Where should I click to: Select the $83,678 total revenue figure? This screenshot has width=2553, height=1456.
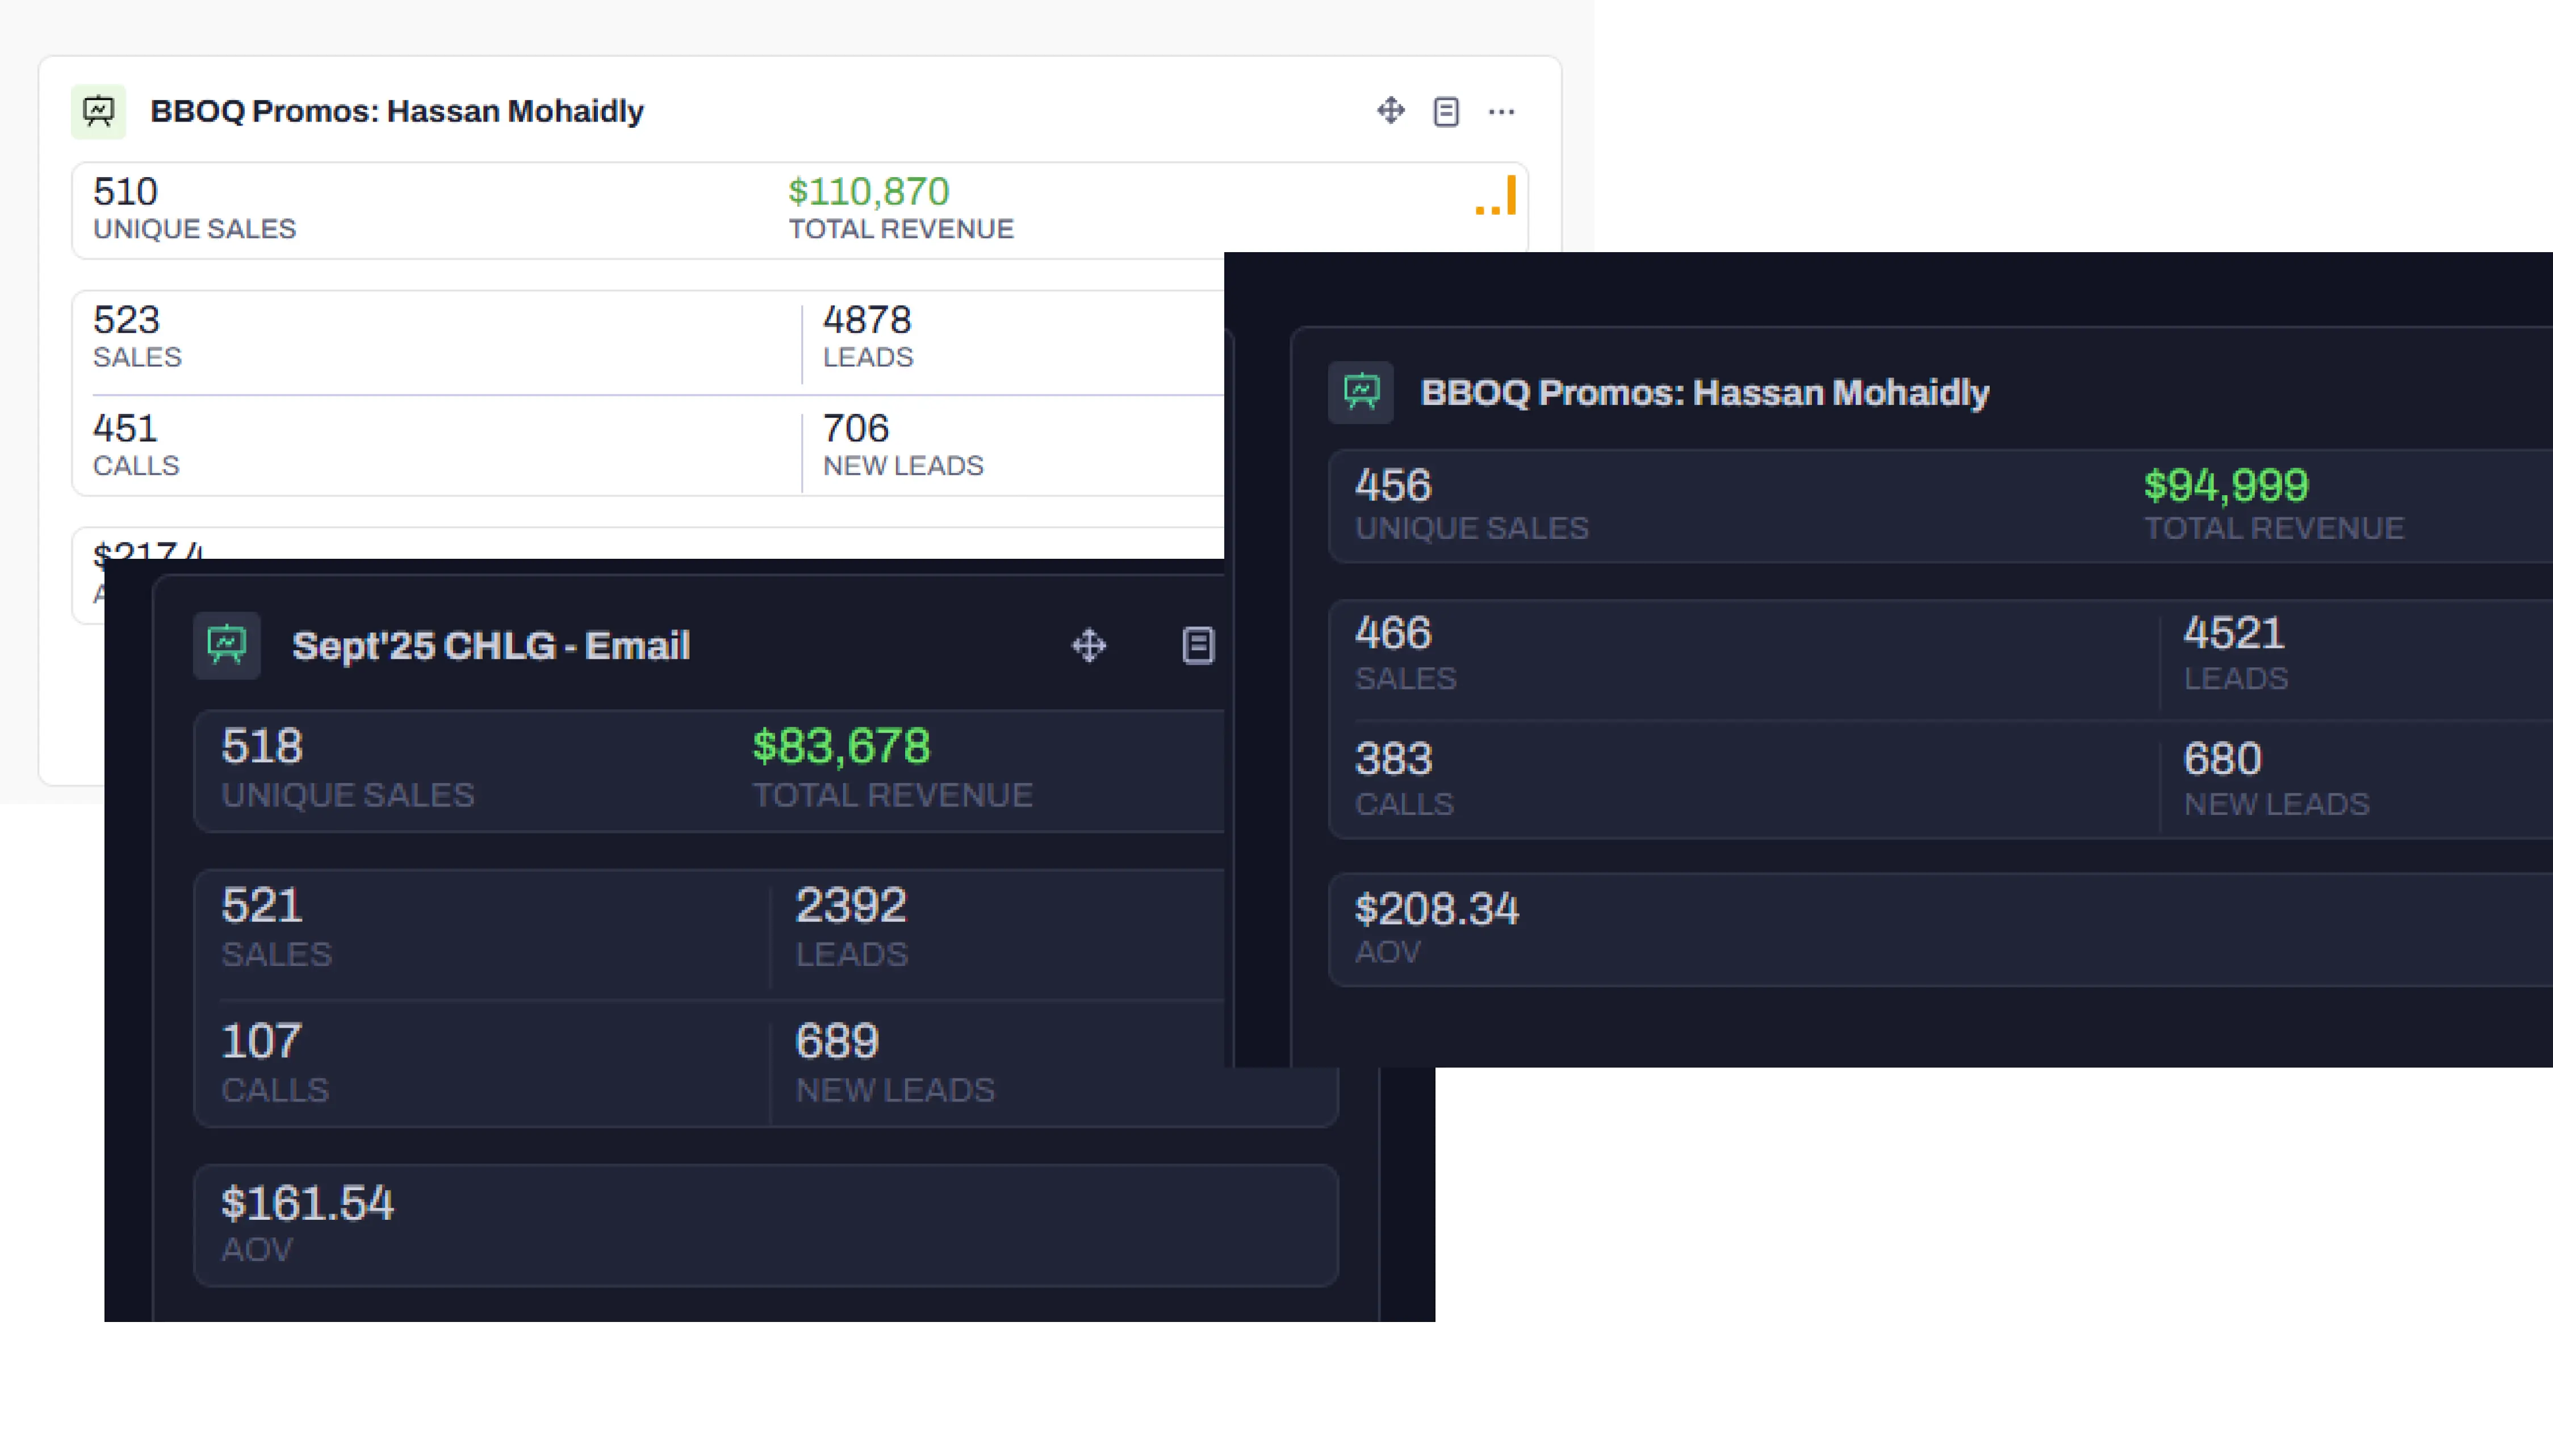pyautogui.click(x=841, y=746)
